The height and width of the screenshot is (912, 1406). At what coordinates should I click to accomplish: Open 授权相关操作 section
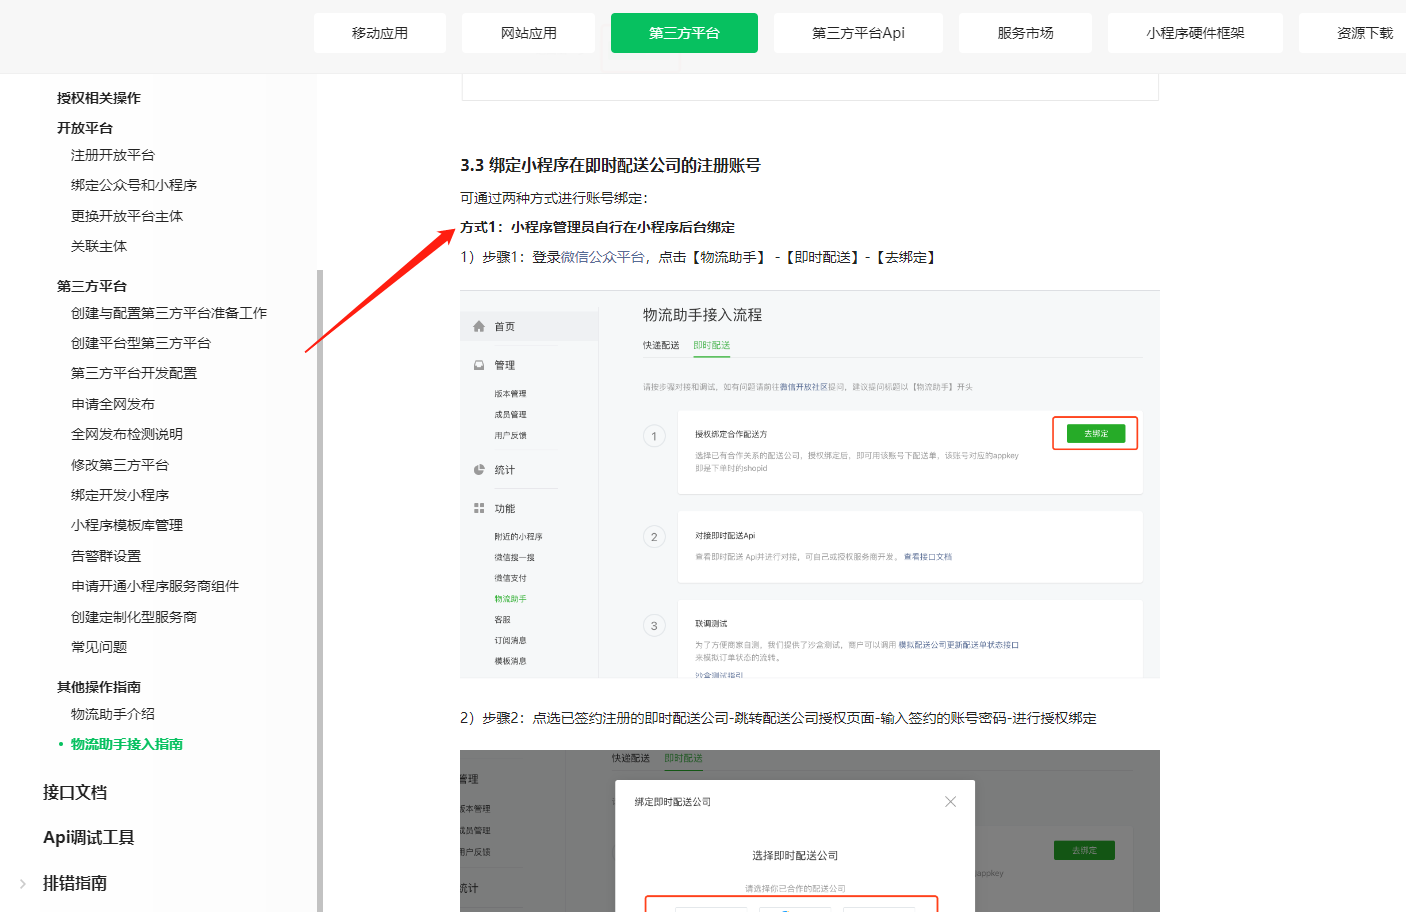[x=99, y=98]
